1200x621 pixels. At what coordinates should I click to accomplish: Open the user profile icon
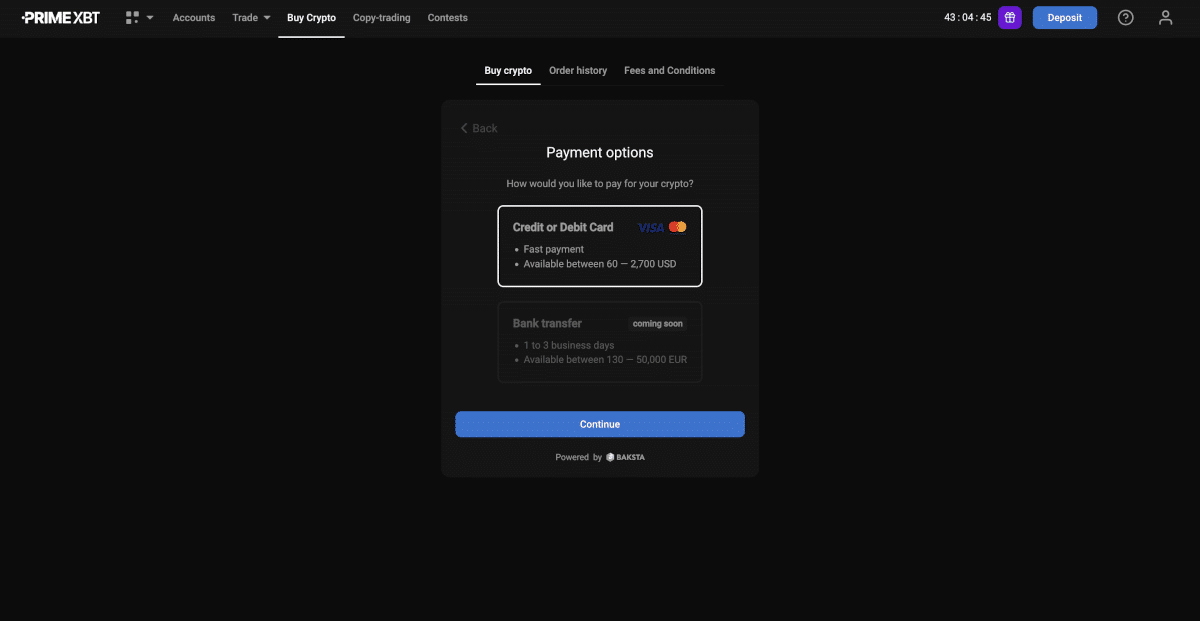click(1165, 17)
